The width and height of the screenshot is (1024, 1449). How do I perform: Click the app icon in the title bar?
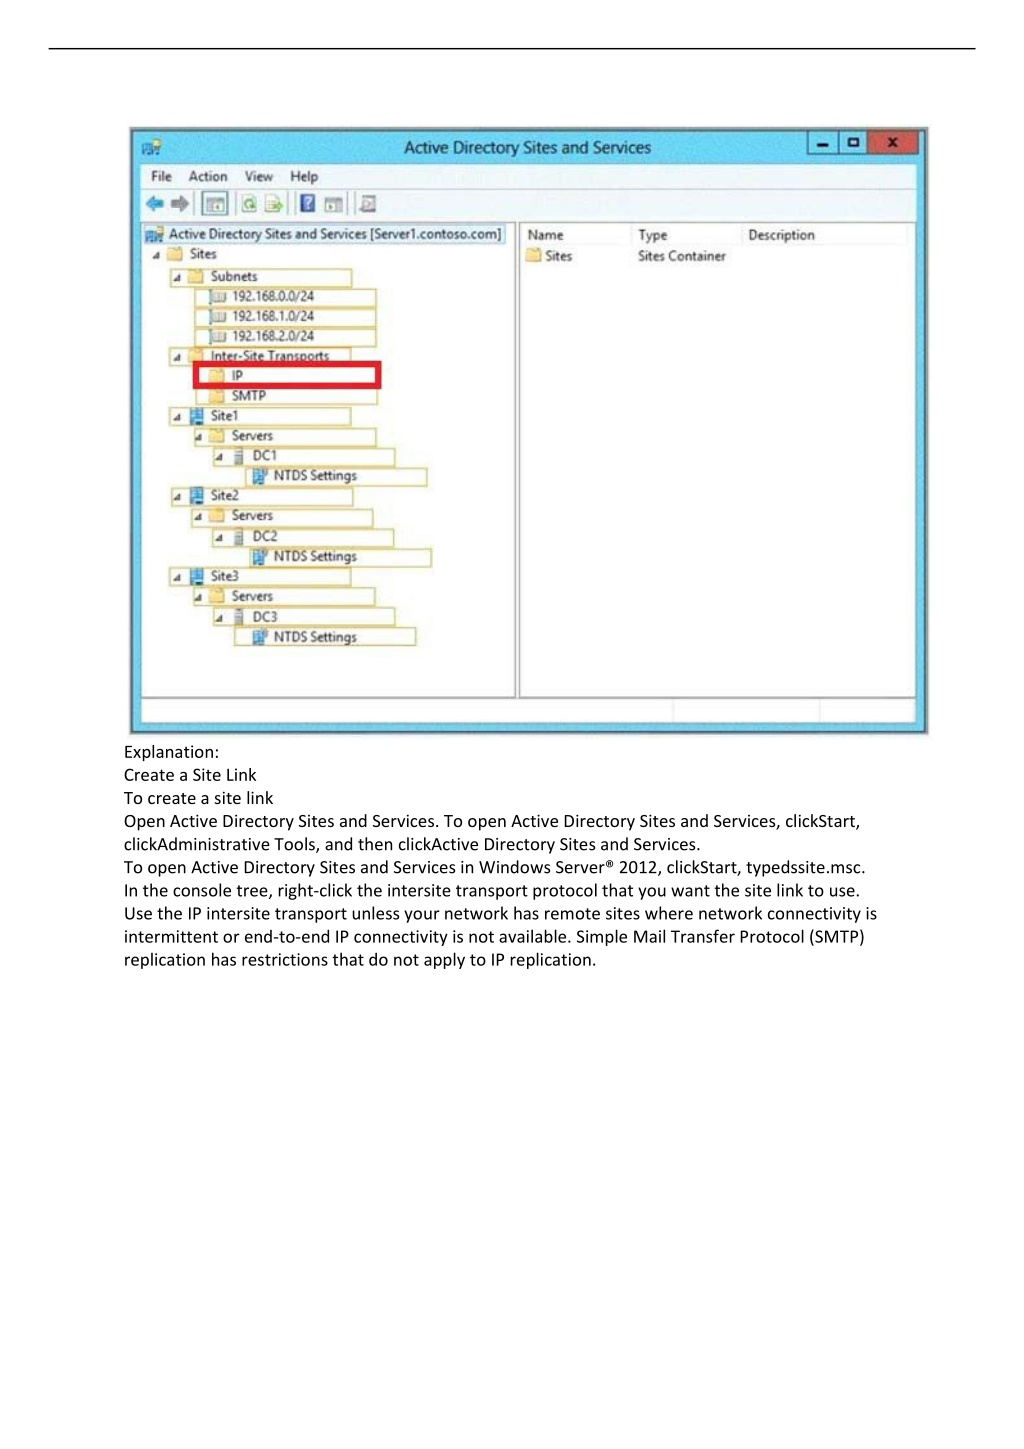[x=152, y=148]
